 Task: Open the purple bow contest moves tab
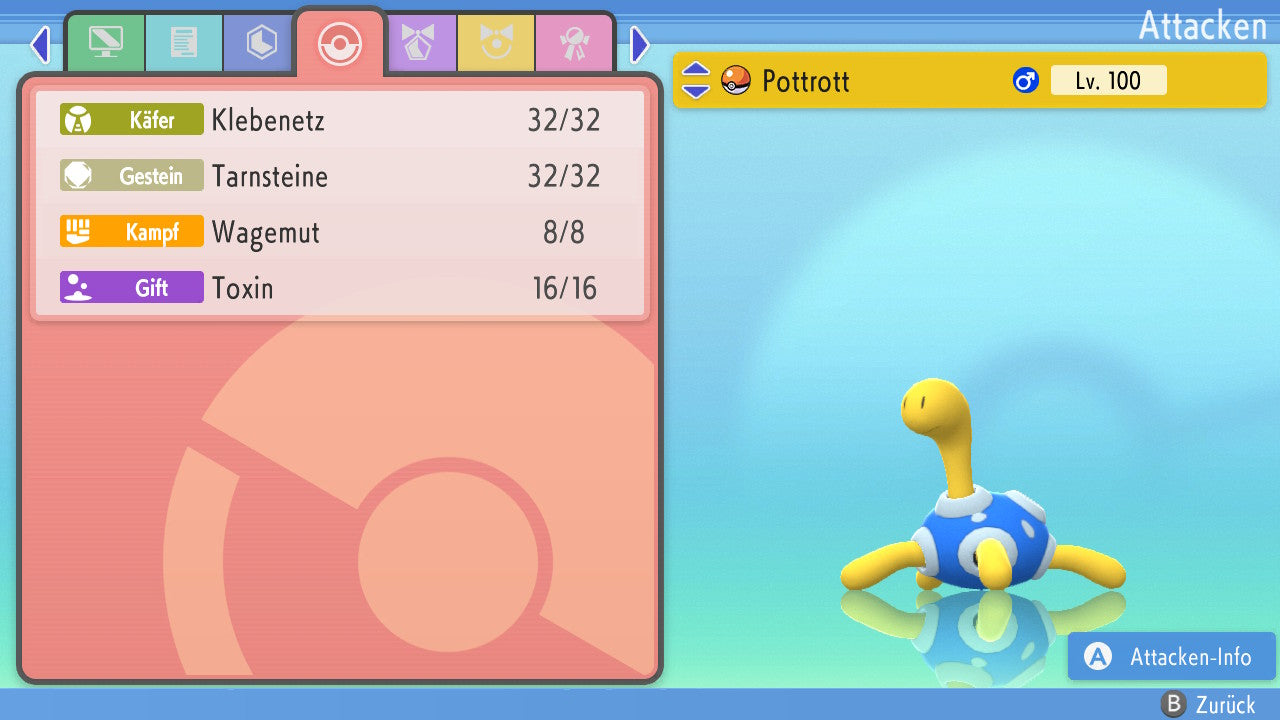[419, 42]
